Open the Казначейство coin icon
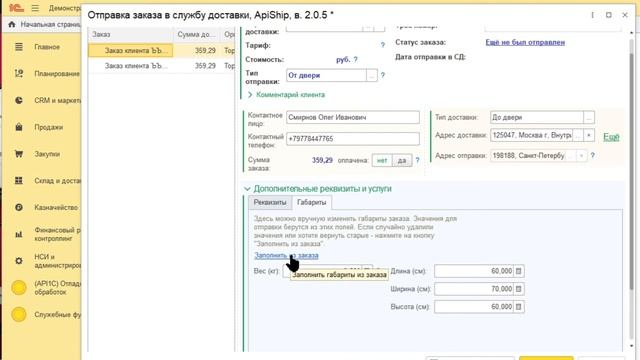The image size is (640, 360). pyautogui.click(x=19, y=207)
